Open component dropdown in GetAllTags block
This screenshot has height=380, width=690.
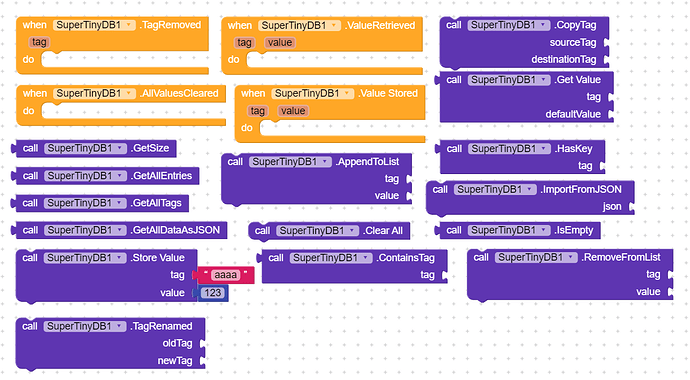coord(86,203)
